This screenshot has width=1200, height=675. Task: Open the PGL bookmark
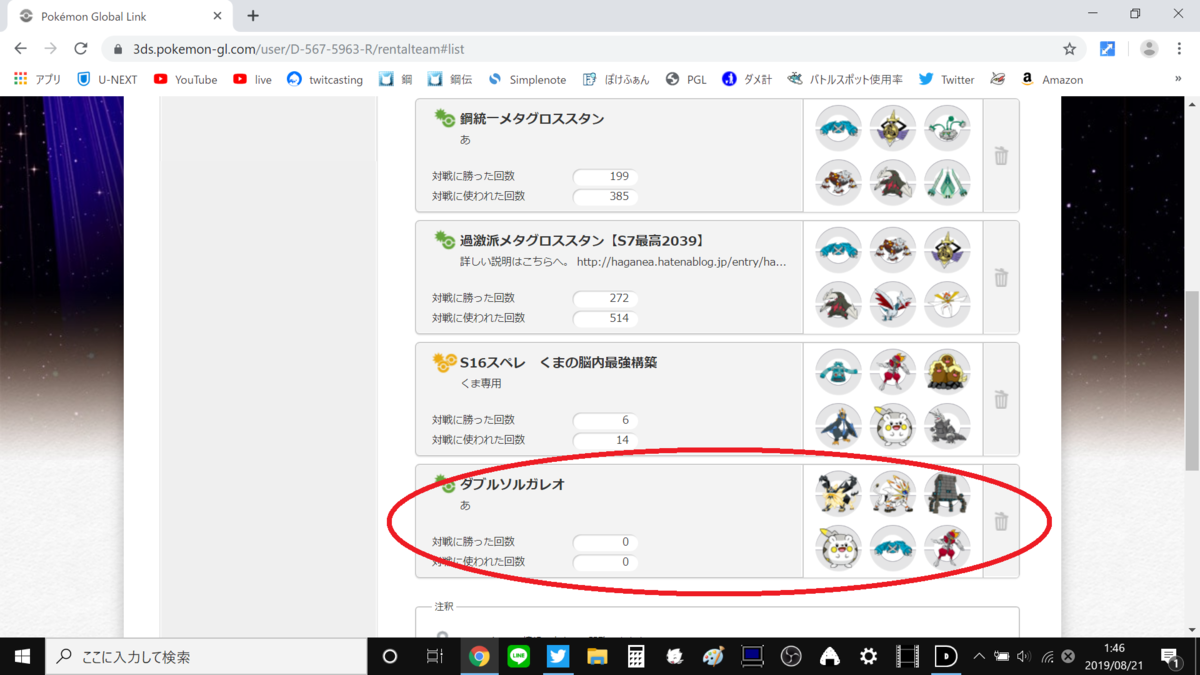[x=685, y=79]
